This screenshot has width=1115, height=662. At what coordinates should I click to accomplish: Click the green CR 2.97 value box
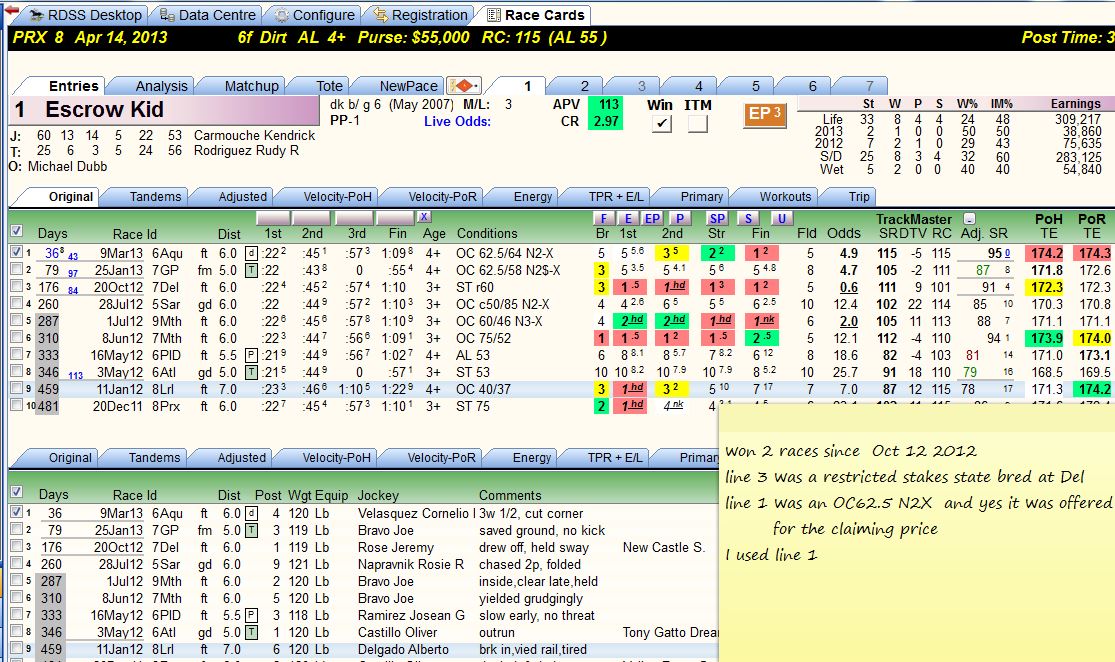click(x=606, y=122)
